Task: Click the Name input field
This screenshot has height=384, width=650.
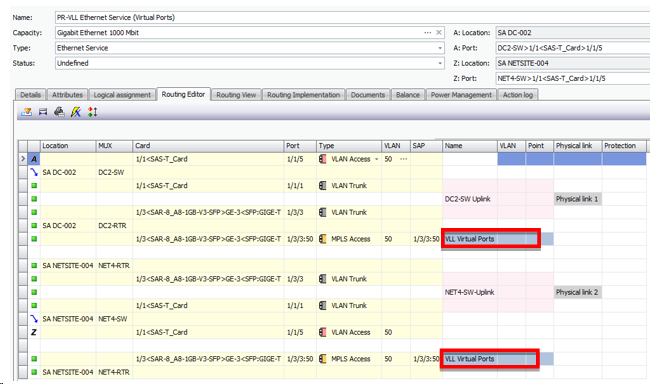Action: tap(352, 17)
